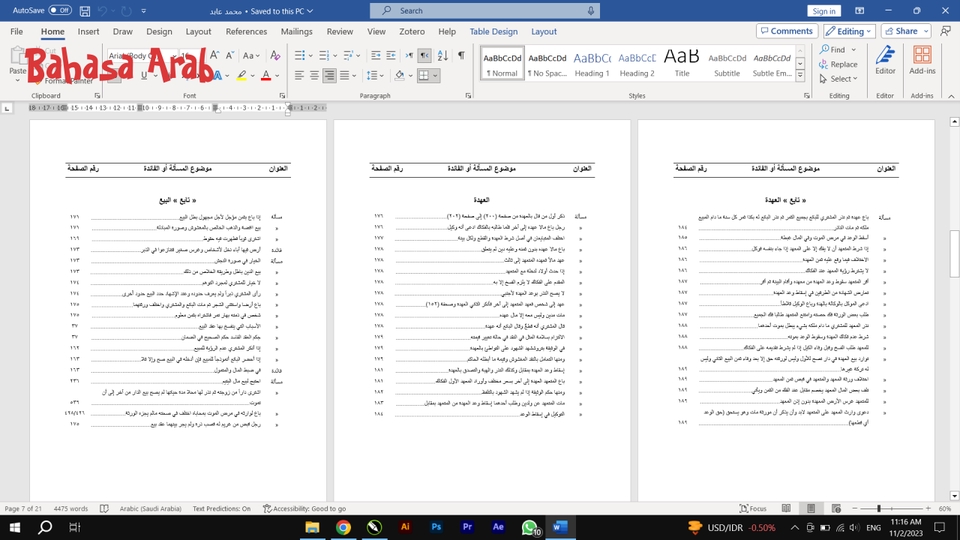Apply the No Spacing style
The width and height of the screenshot is (960, 540).
547,64
